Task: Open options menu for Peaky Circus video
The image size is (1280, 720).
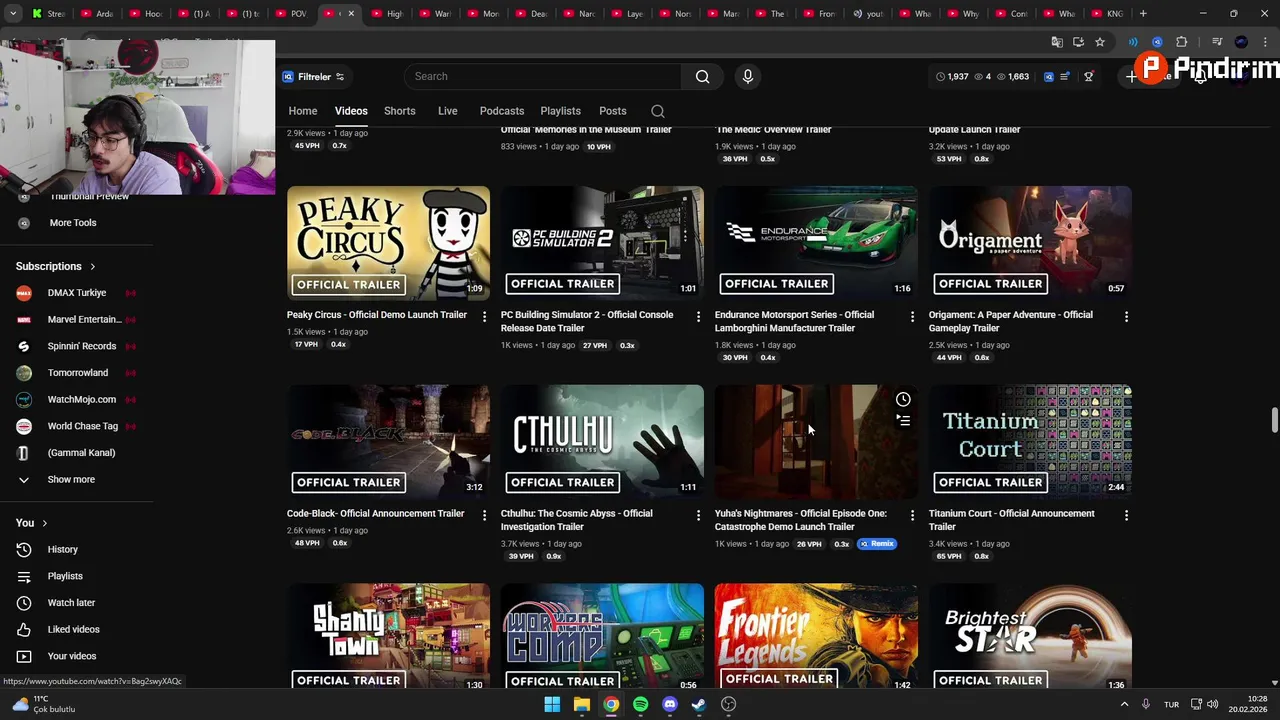Action: click(x=484, y=316)
